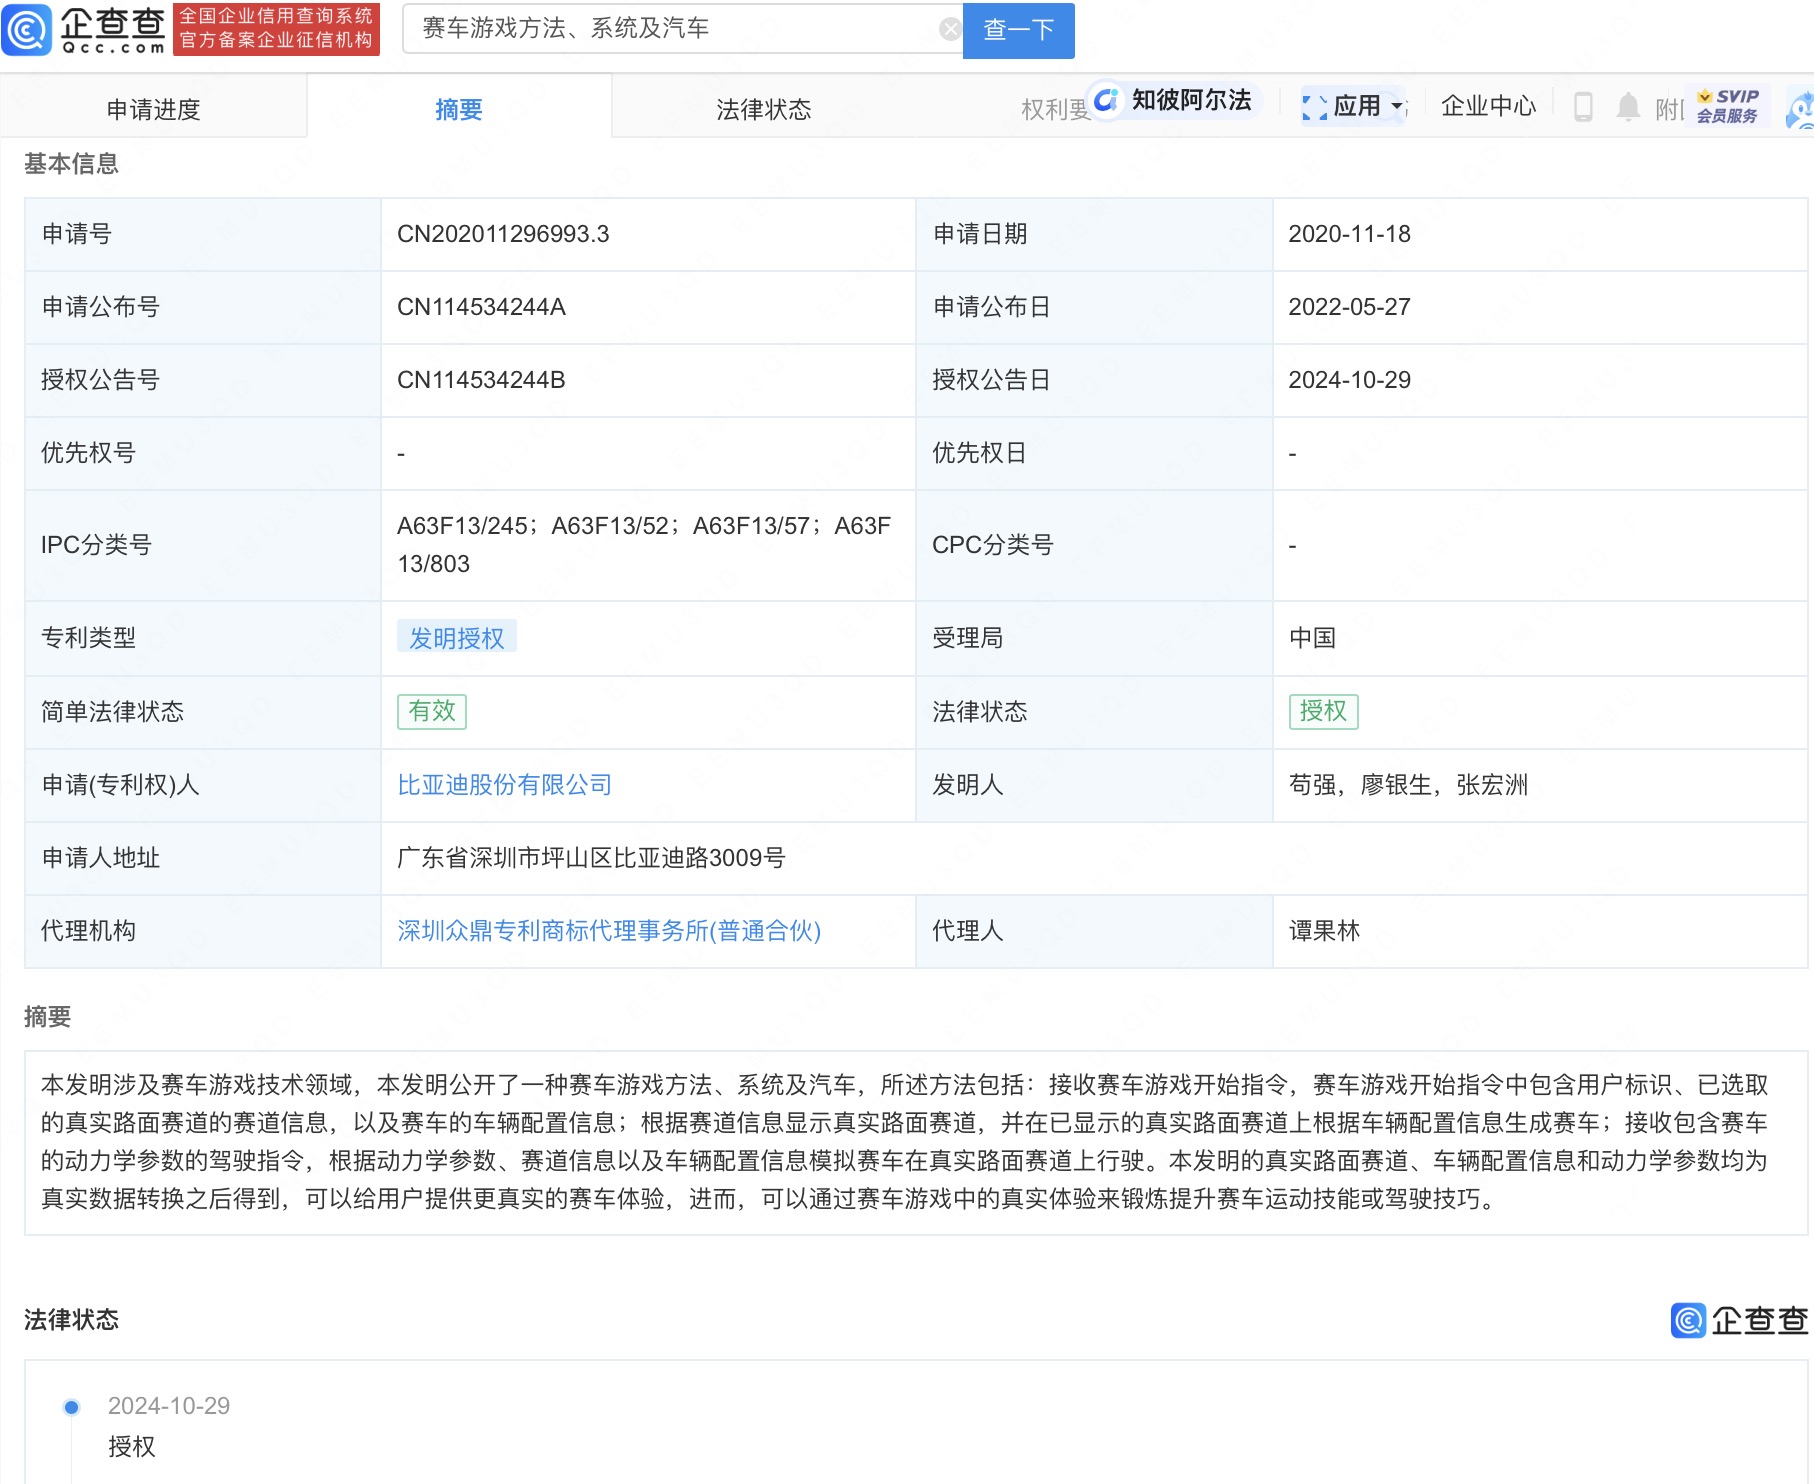Open the 权利要求 tab
The height and width of the screenshot is (1484, 1814).
1054,109
